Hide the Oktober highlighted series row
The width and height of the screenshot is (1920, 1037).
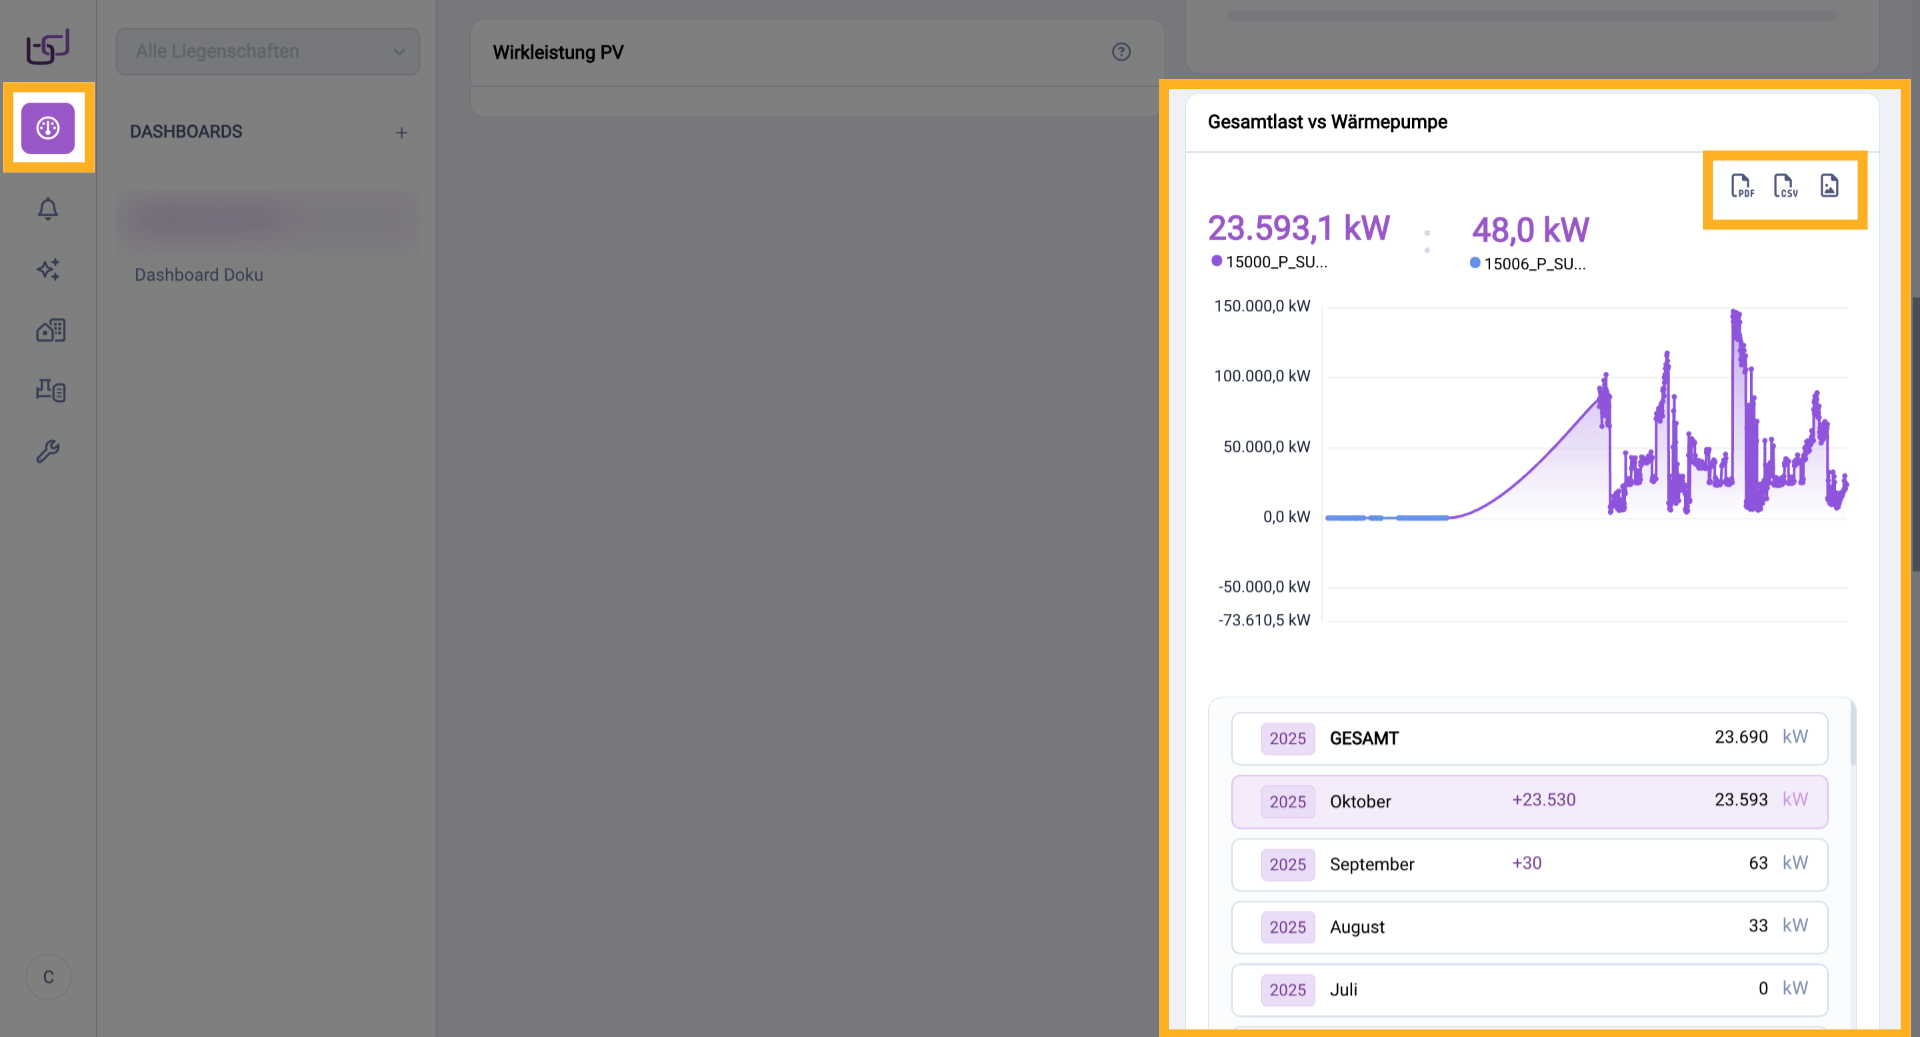tap(1529, 801)
